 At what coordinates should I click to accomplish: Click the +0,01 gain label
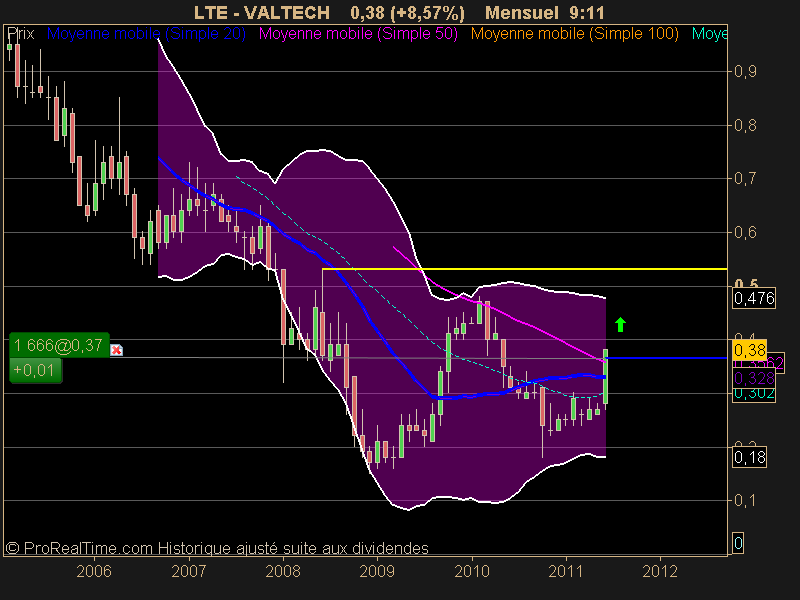tap(35, 370)
